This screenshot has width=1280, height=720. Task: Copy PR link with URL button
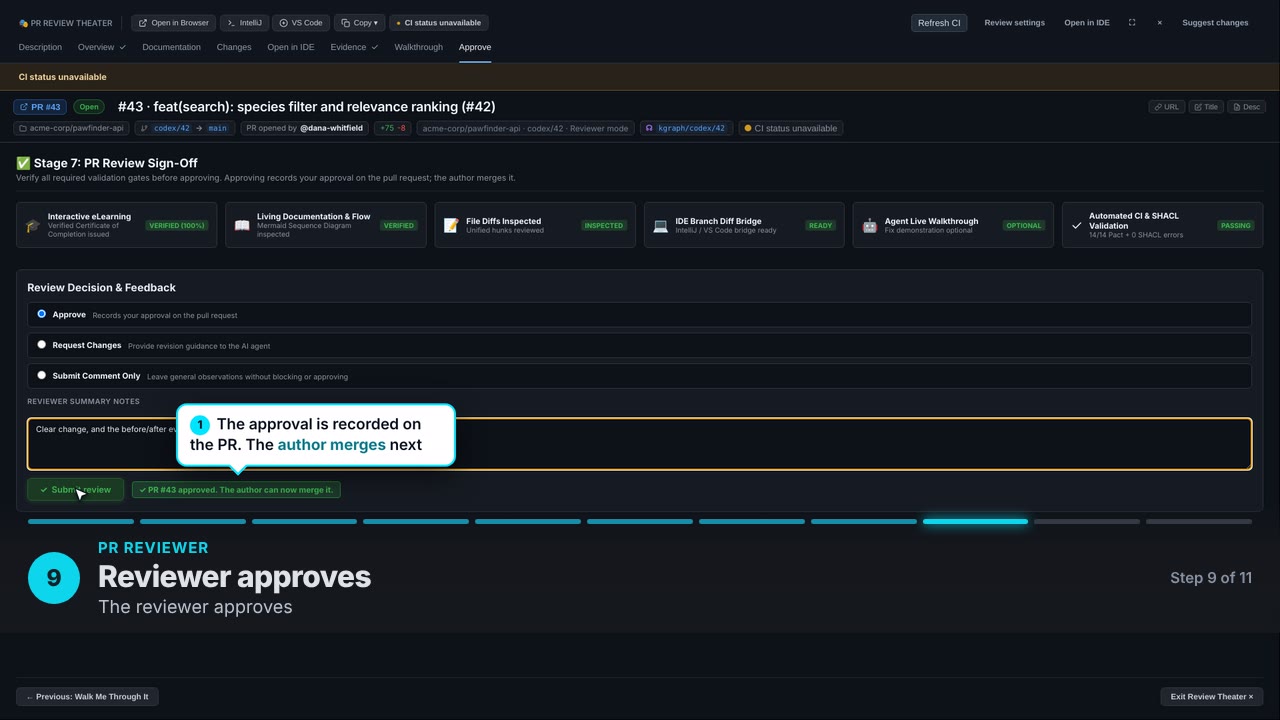click(x=1167, y=107)
